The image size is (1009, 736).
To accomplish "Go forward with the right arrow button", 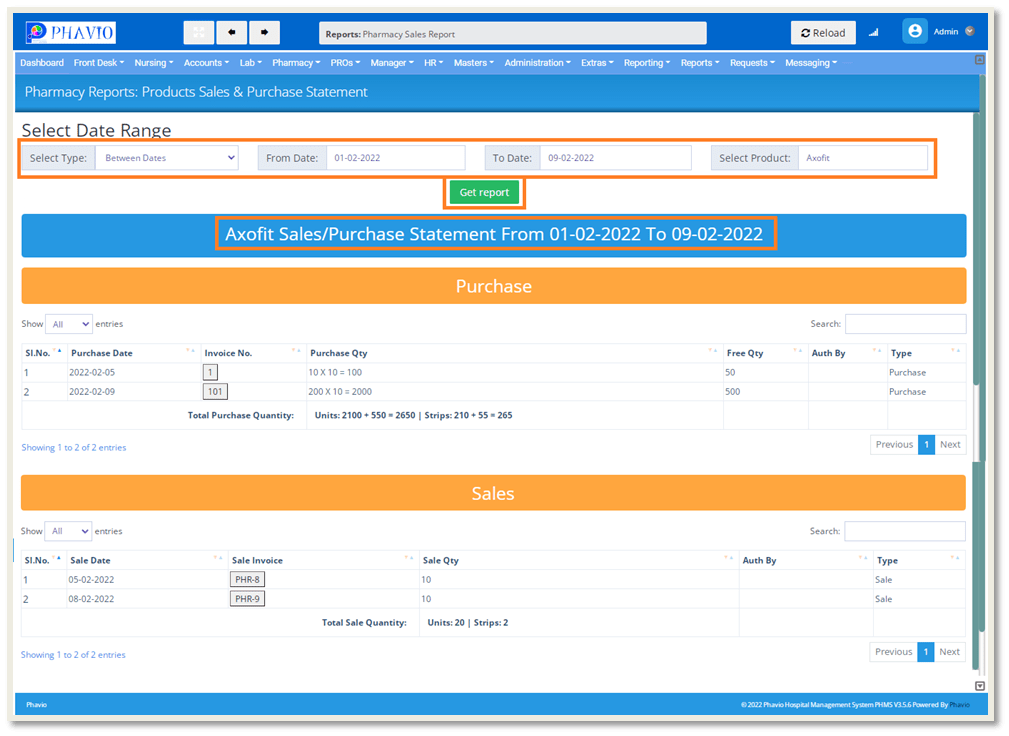I will 264,32.
